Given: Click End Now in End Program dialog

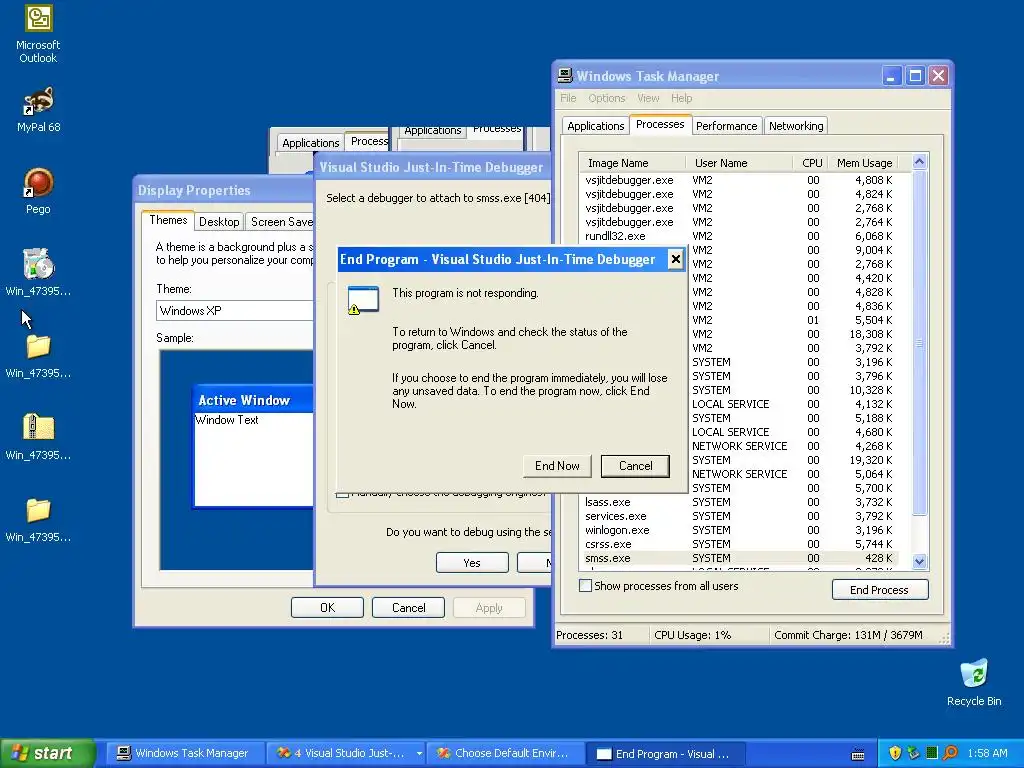Looking at the screenshot, I should [x=557, y=466].
